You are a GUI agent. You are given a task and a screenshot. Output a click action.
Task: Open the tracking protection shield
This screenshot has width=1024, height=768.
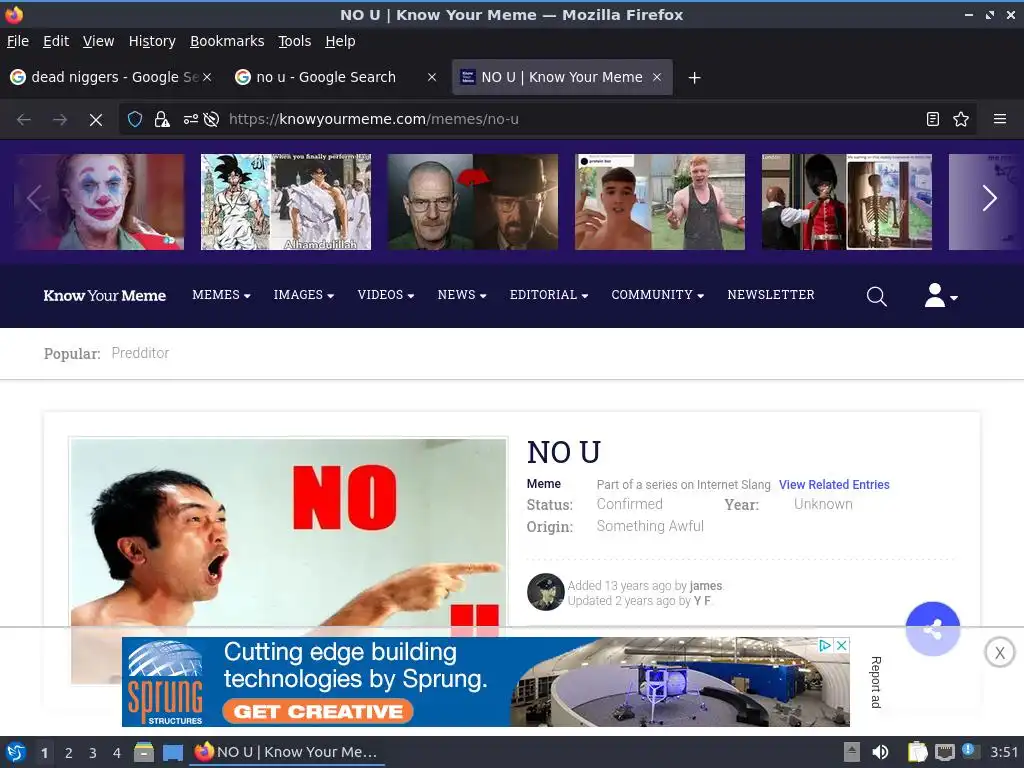pos(135,120)
